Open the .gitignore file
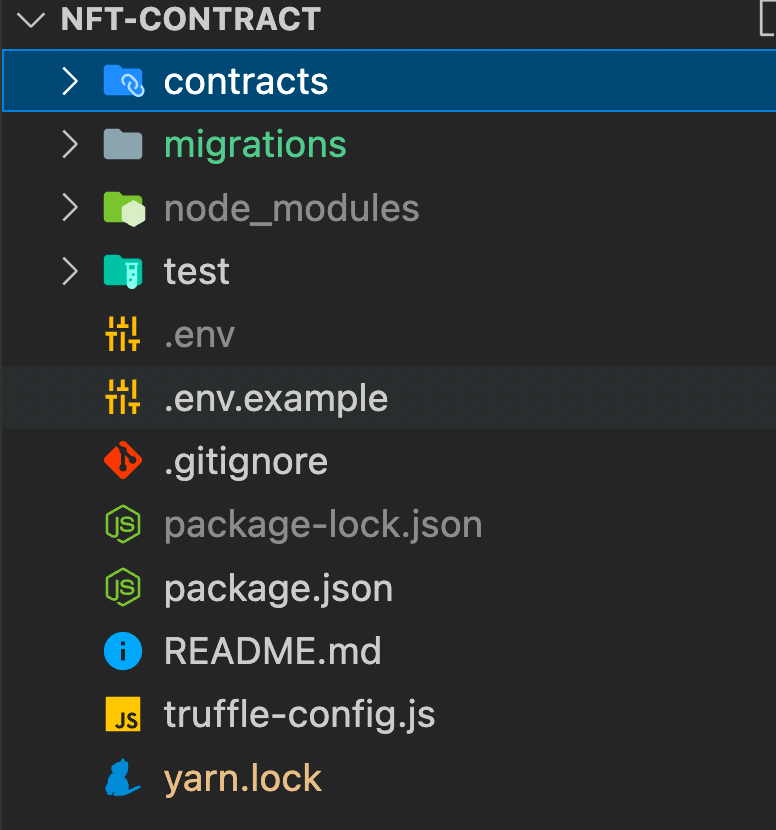776x830 pixels. click(x=246, y=461)
